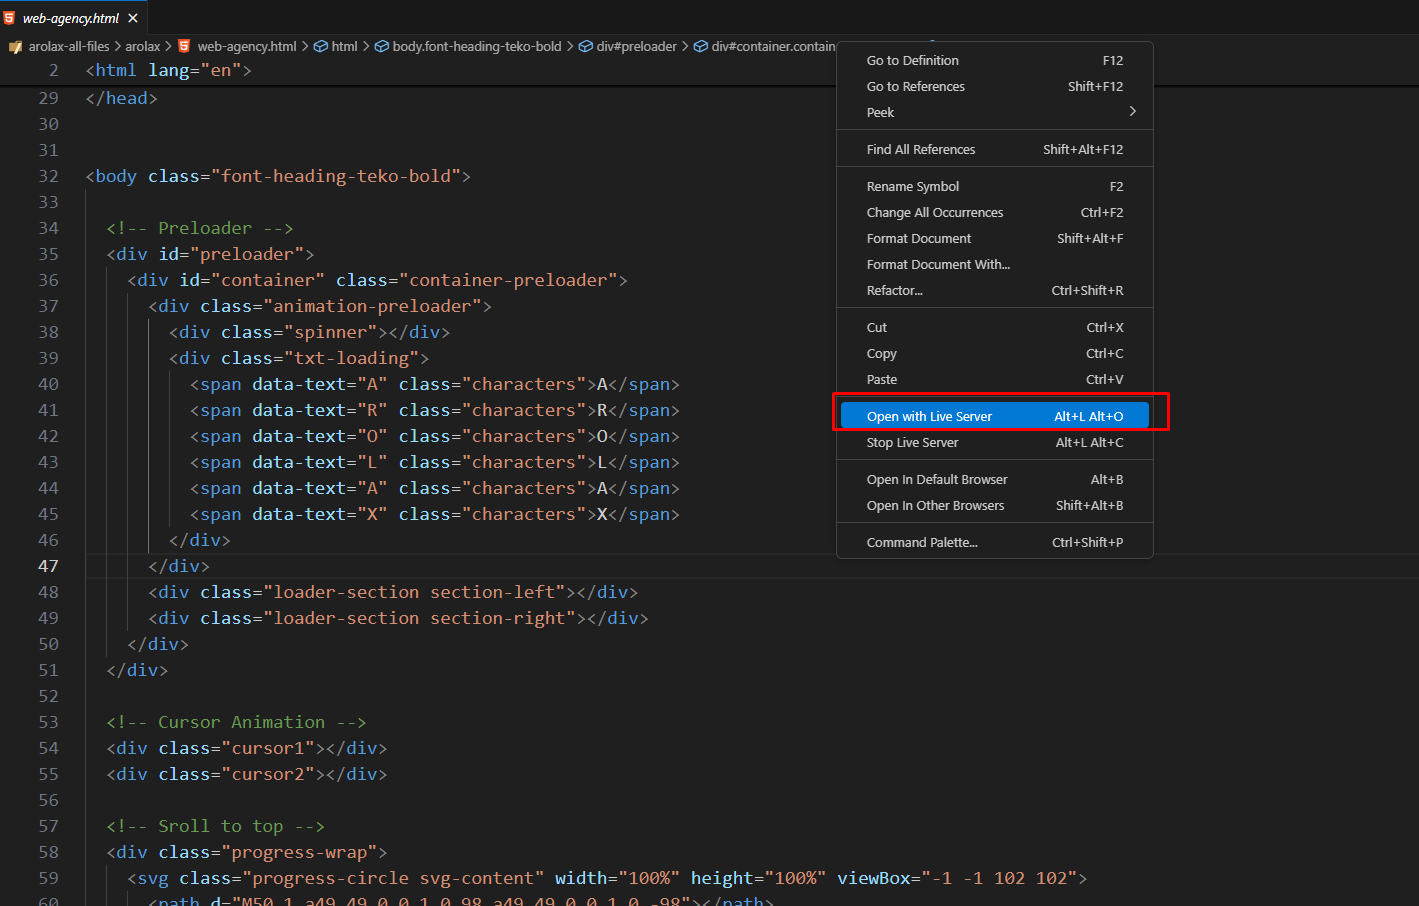Select Open In Default Browser

click(x=994, y=479)
